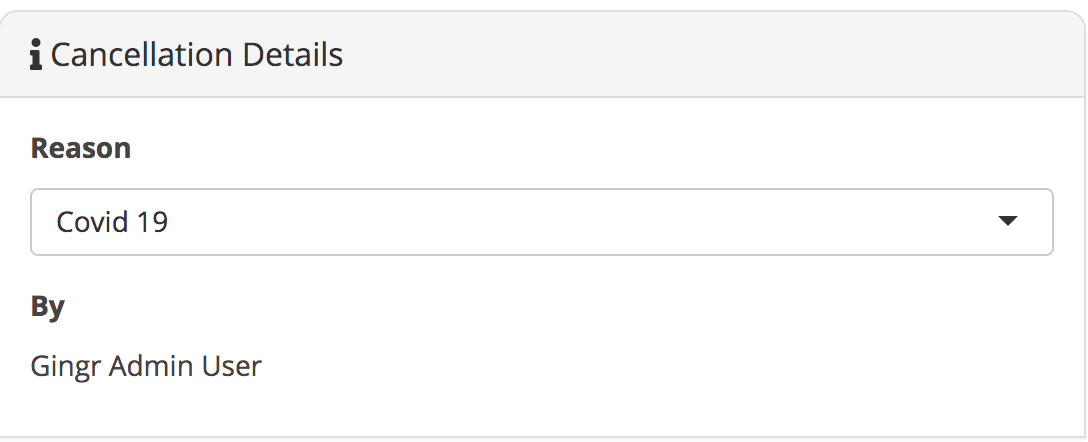The width and height of the screenshot is (1088, 442).
Task: Click the Gingr Admin User name
Action: 146,366
